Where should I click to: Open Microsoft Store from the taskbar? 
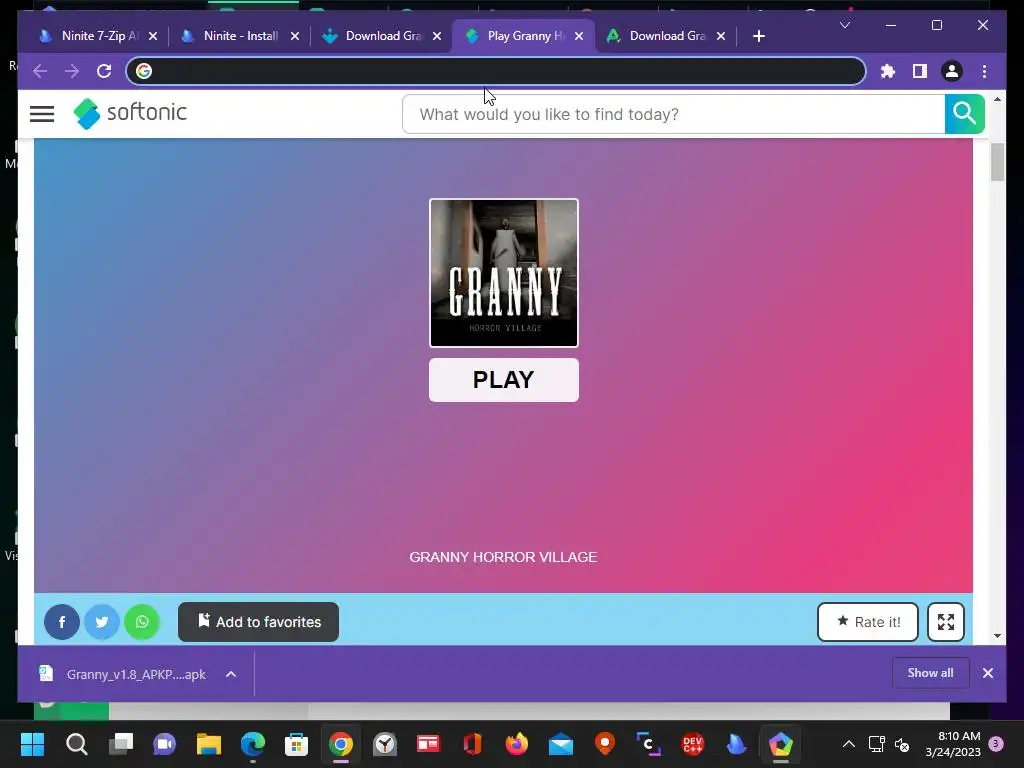tap(296, 744)
